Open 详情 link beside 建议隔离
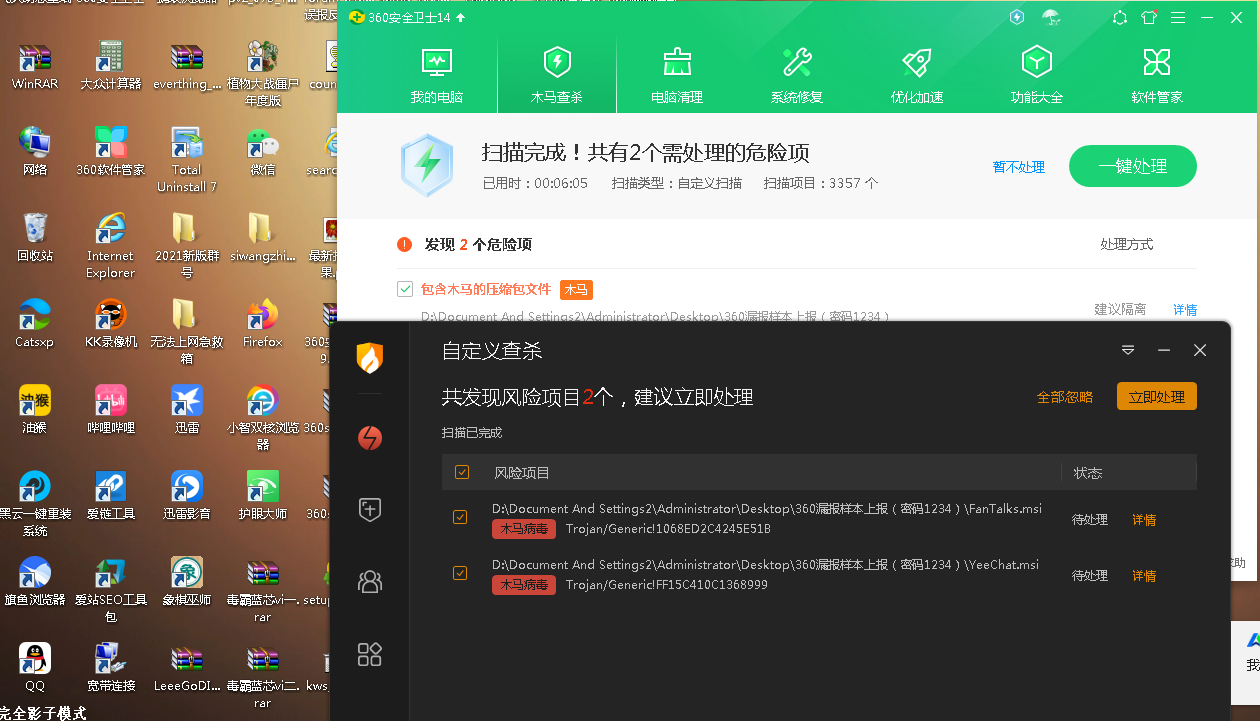Viewport: 1260px width, 721px height. point(1185,309)
